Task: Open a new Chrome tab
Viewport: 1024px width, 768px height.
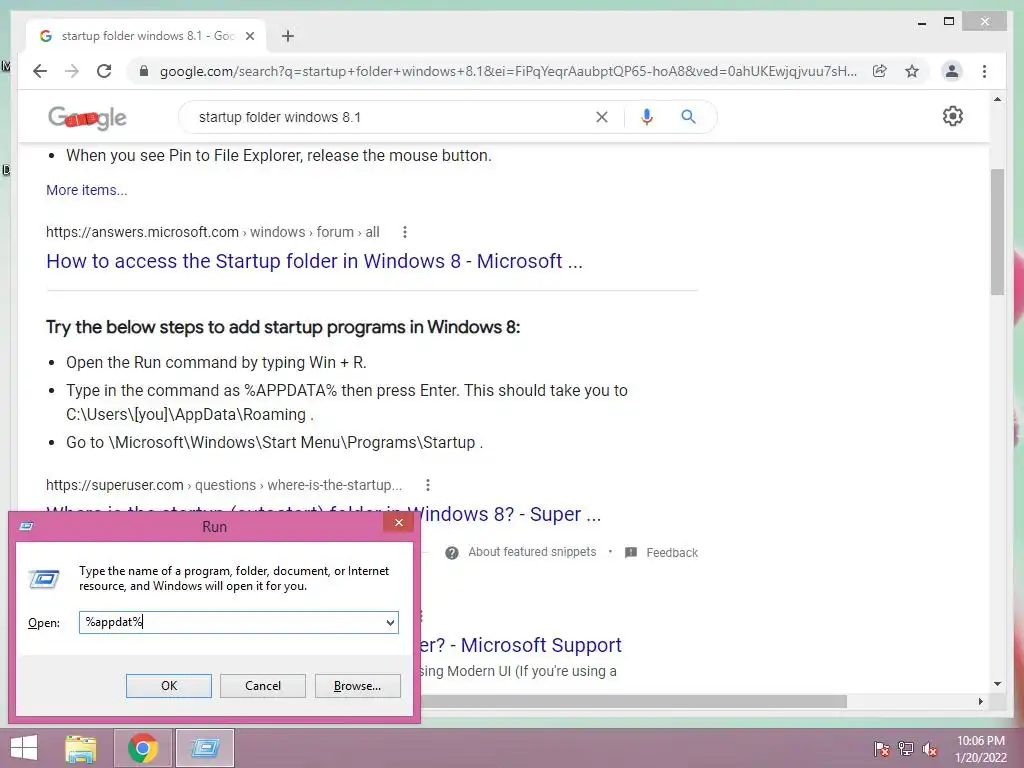Action: coord(288,36)
